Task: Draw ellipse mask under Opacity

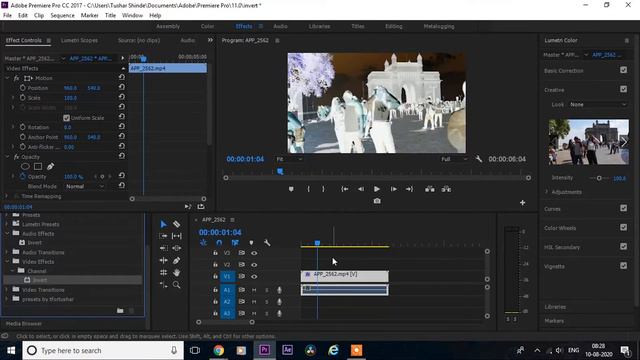Action: click(25, 167)
